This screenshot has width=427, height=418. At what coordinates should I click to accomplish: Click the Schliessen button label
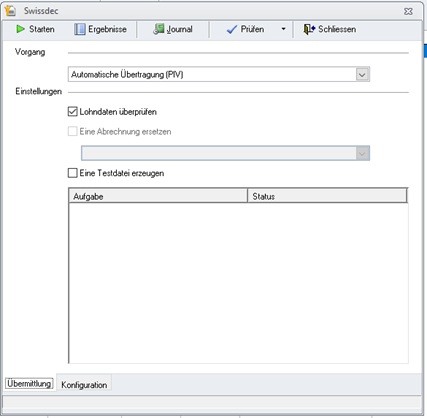(337, 29)
